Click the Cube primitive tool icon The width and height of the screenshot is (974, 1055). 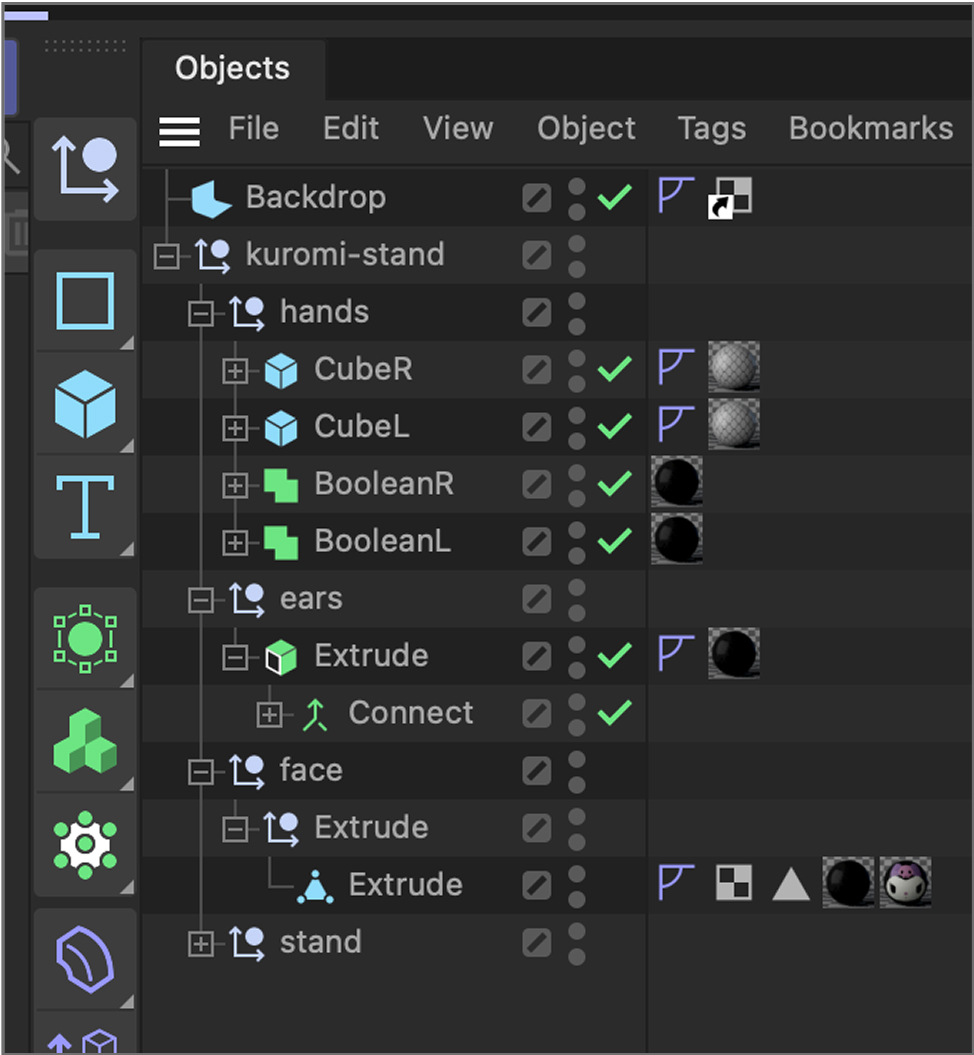click(x=85, y=403)
